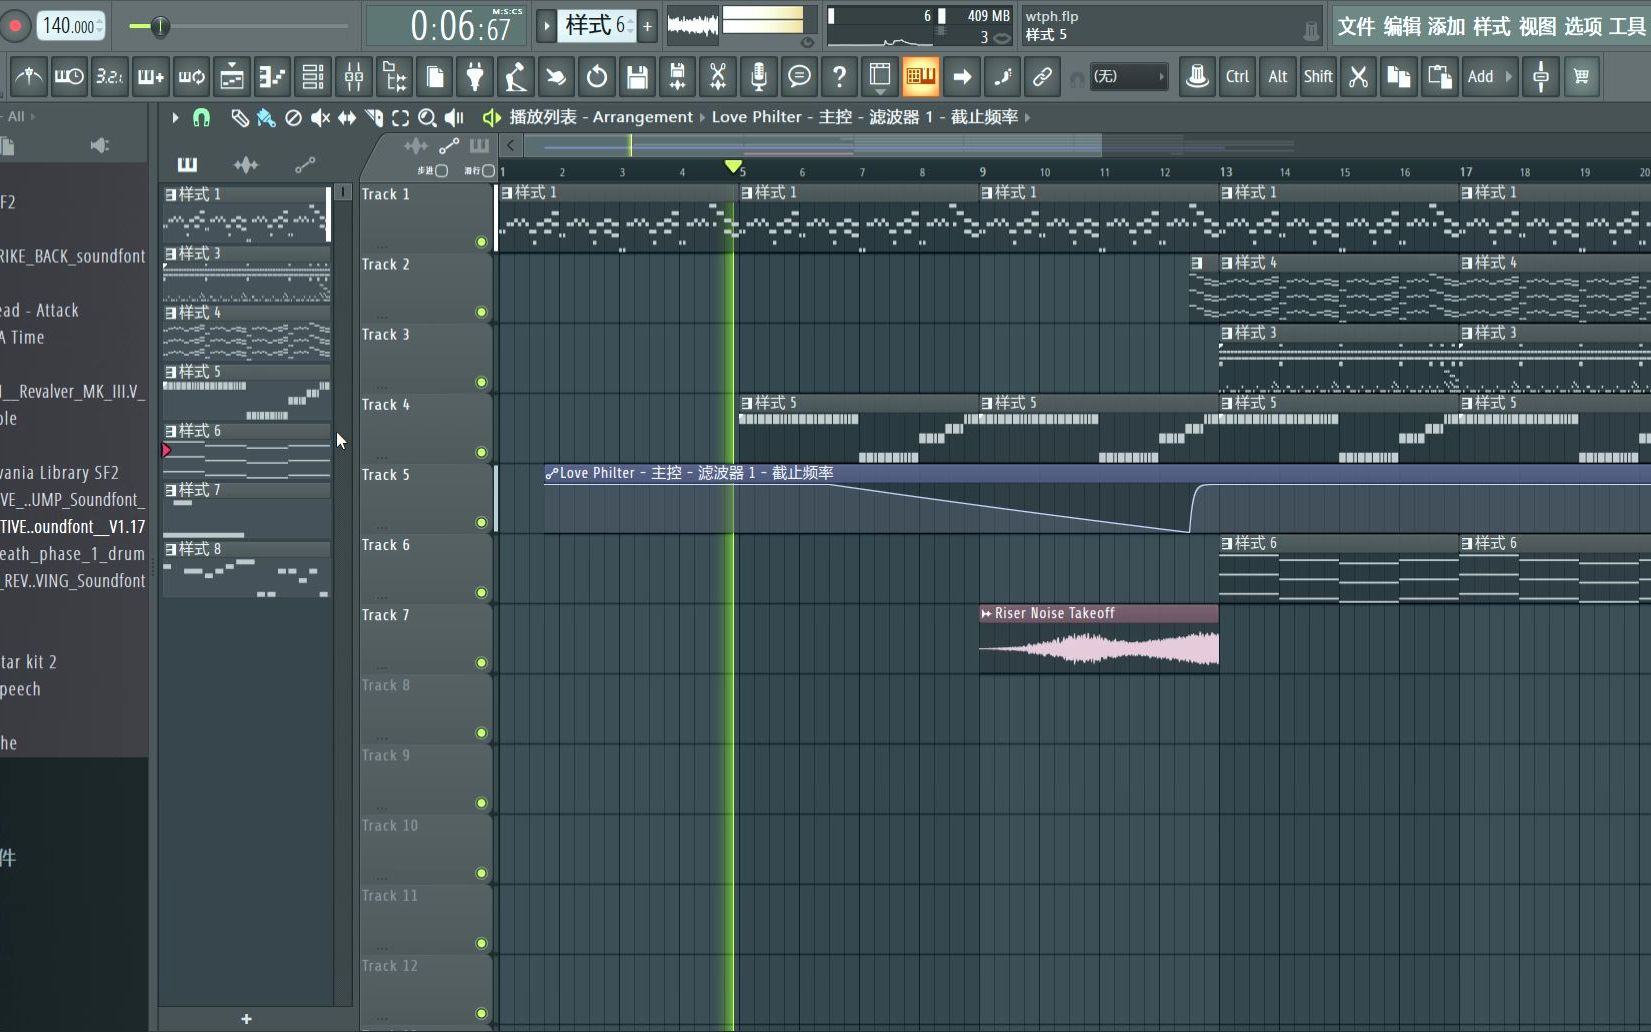Open the 添加 menu

coord(1446,26)
